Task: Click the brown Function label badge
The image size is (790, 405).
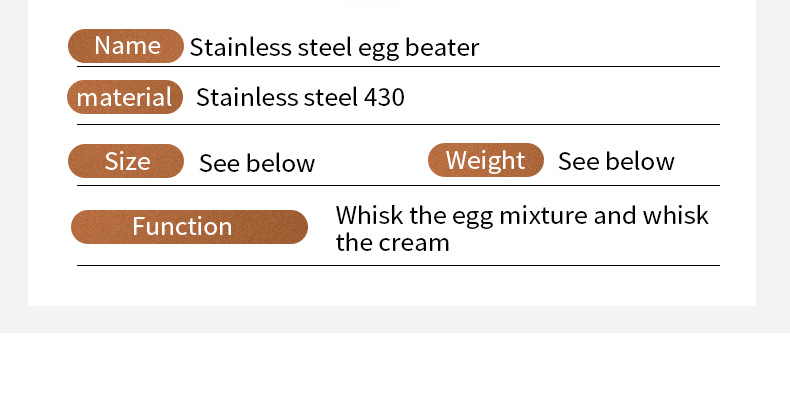Action: point(189,227)
